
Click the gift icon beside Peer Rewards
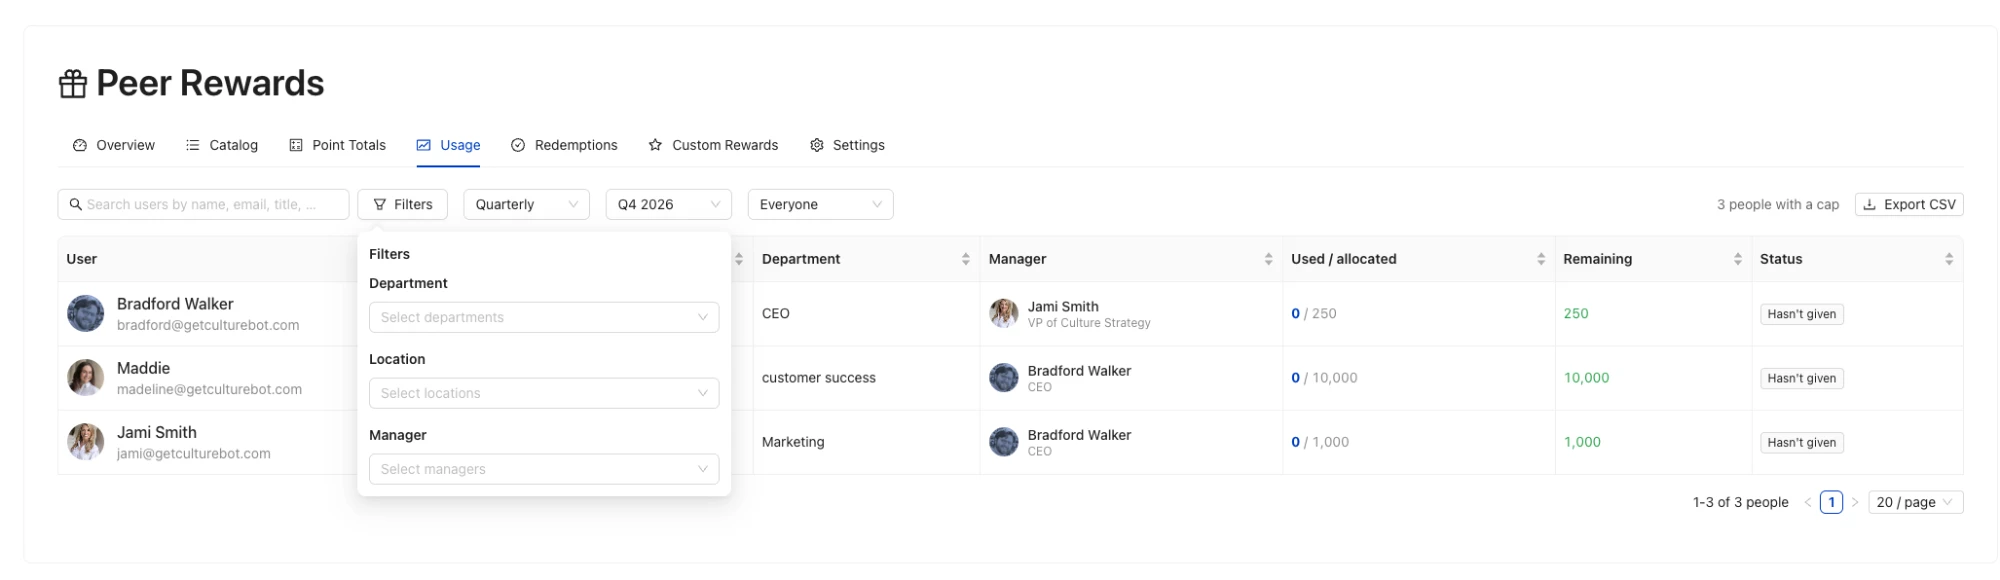click(72, 84)
